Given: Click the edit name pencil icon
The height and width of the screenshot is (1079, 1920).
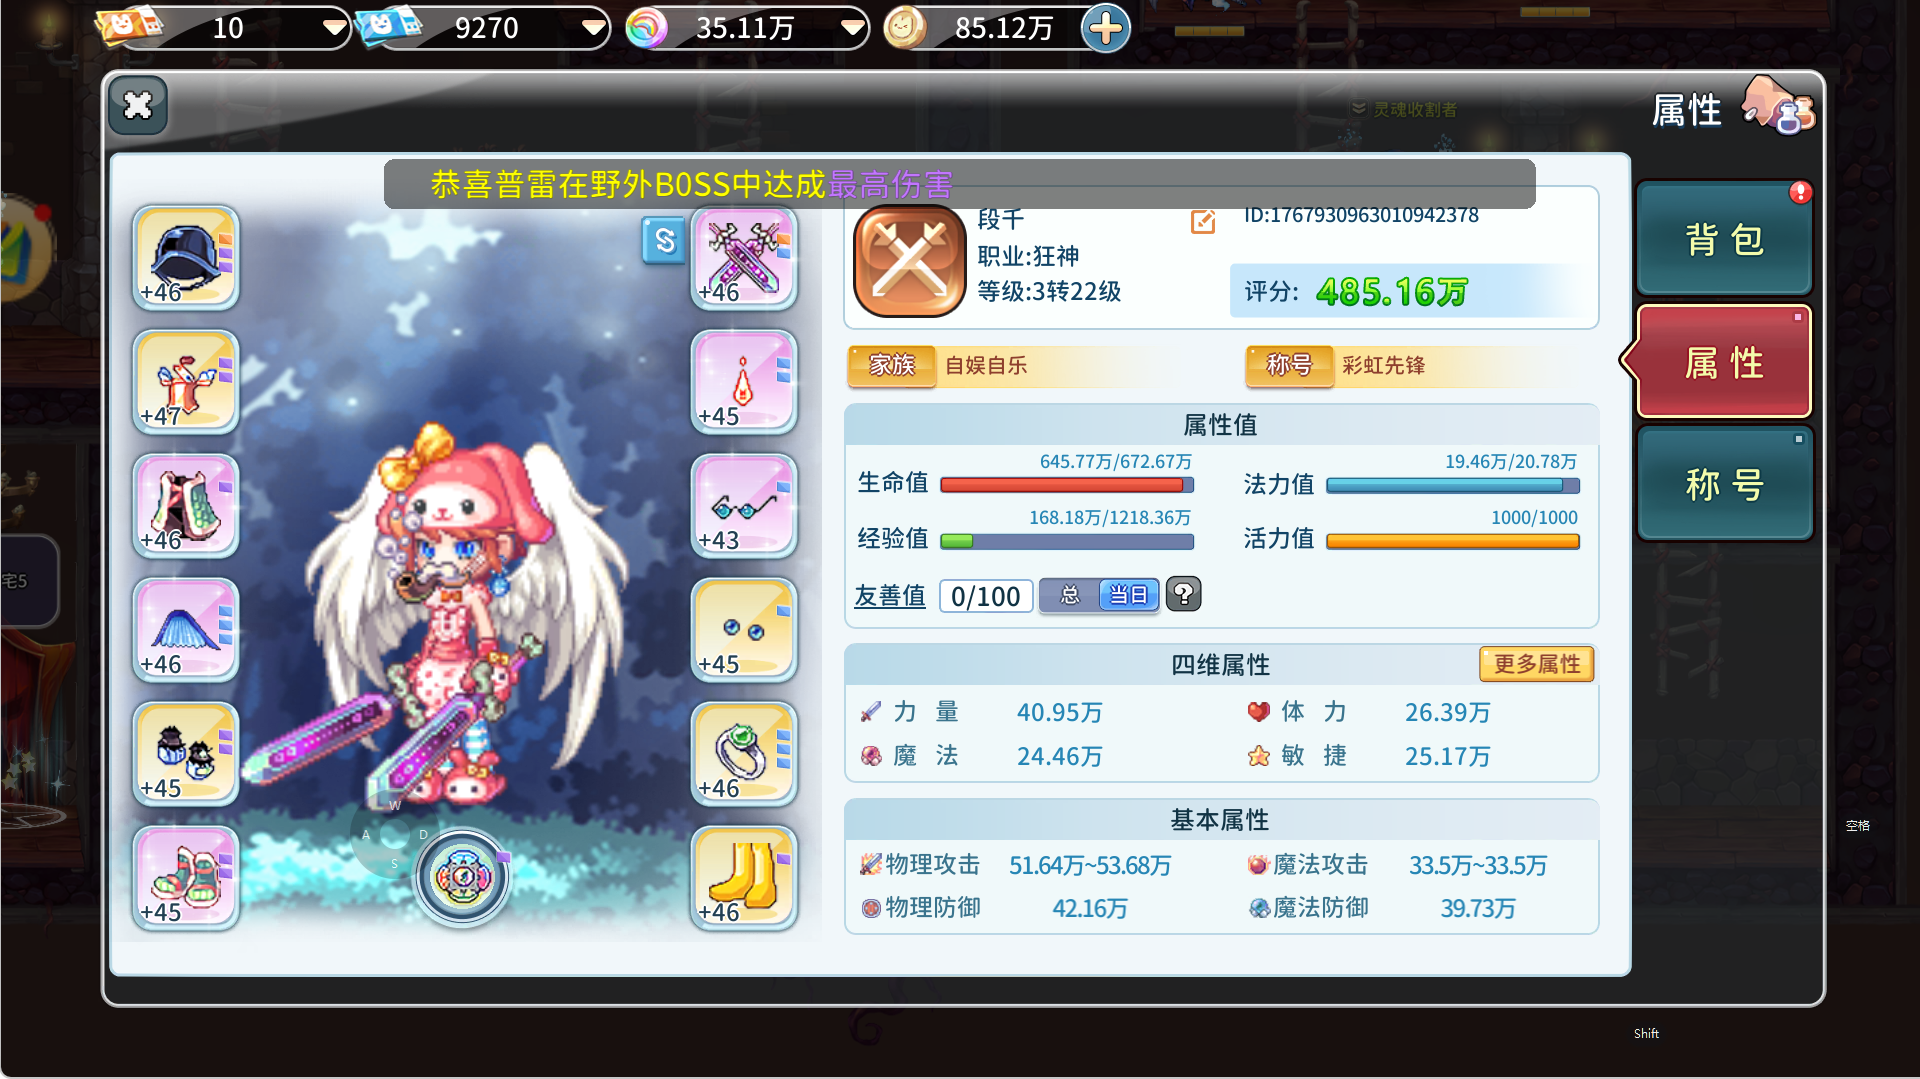Looking at the screenshot, I should 1203,221.
